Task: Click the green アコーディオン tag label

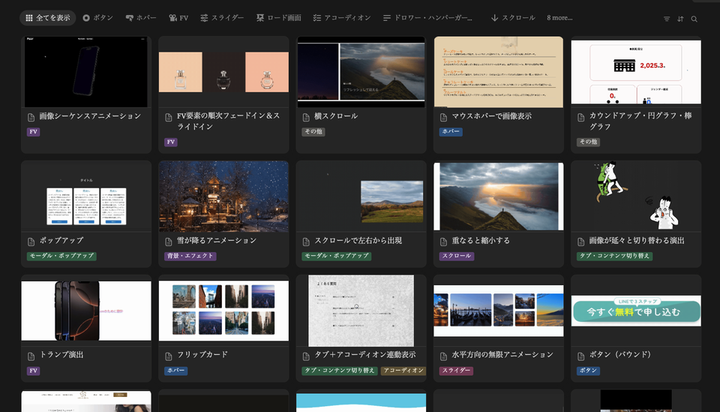Action: 403,370
